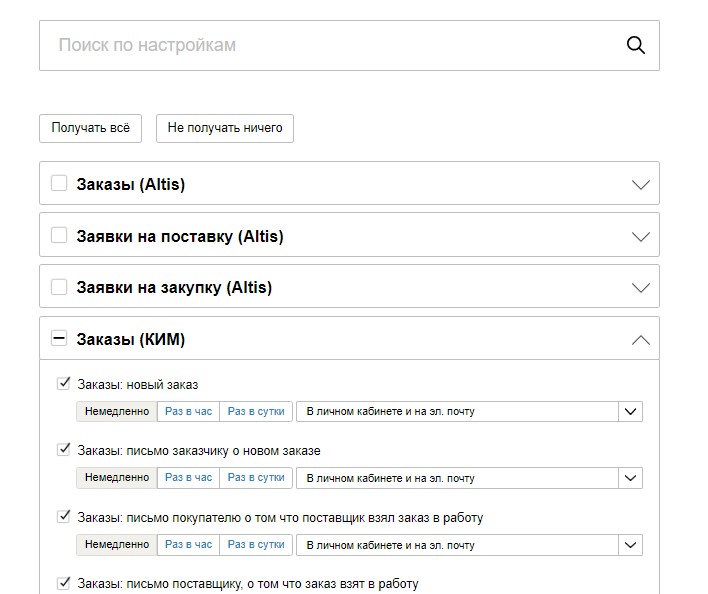Select 'Немедленно' for 'поставщик взял заказ в работу'
Screen dimensions: 708x594
tap(116, 545)
